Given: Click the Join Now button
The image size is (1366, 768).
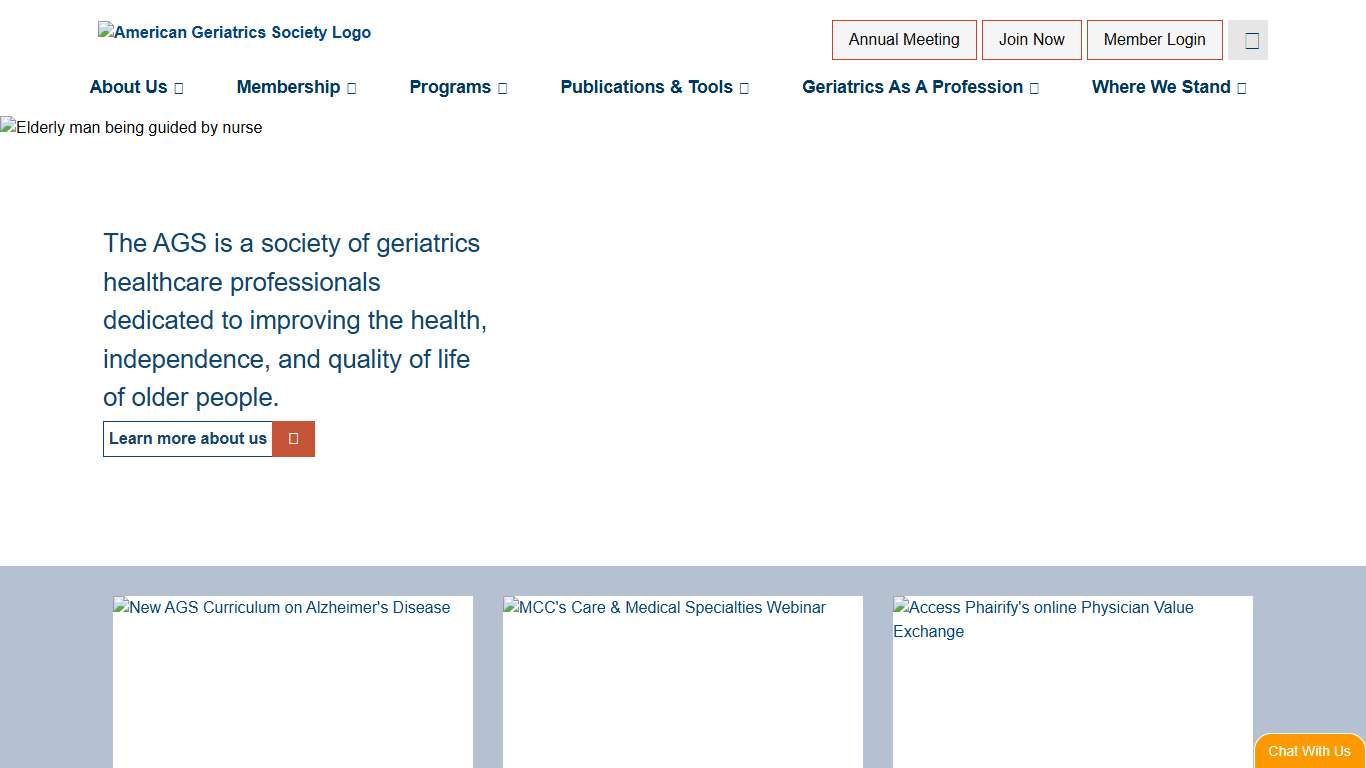Looking at the screenshot, I should point(1031,39).
